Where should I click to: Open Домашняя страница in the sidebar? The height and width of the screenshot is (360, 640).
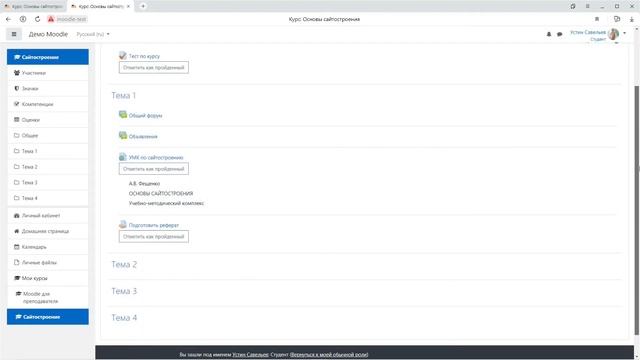point(48,231)
